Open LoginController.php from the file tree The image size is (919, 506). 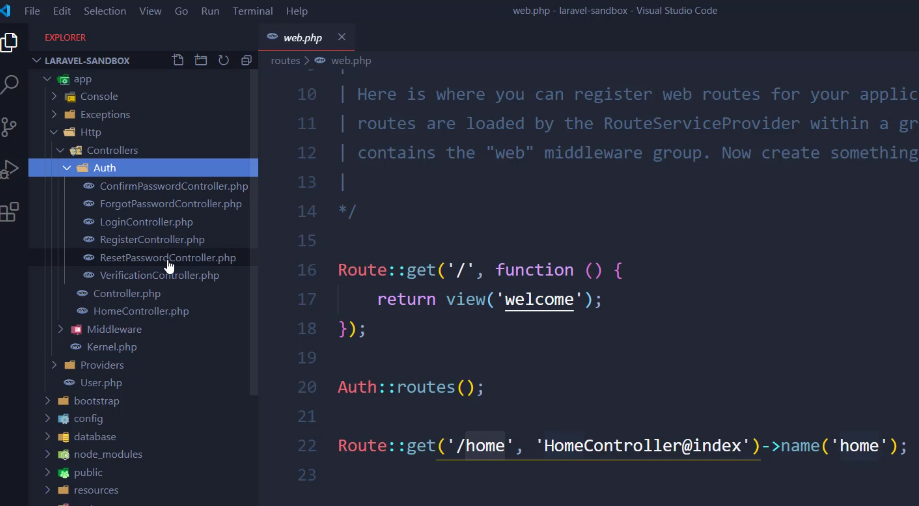click(145, 222)
